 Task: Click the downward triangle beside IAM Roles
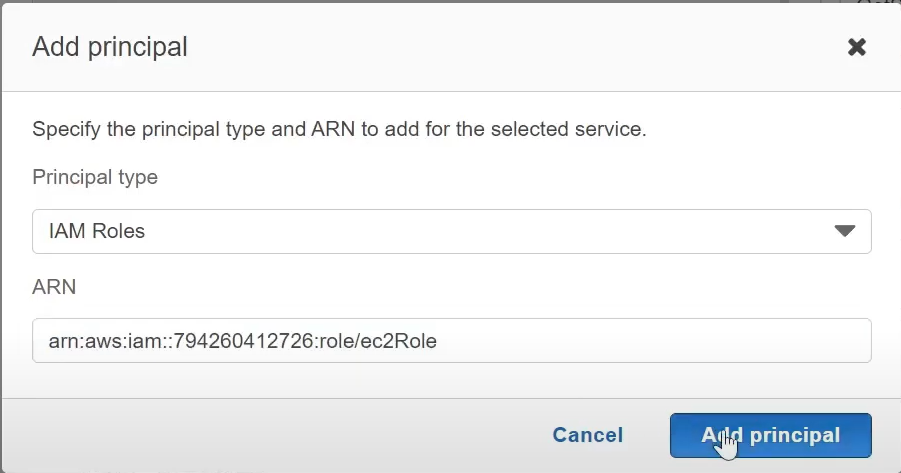(844, 231)
